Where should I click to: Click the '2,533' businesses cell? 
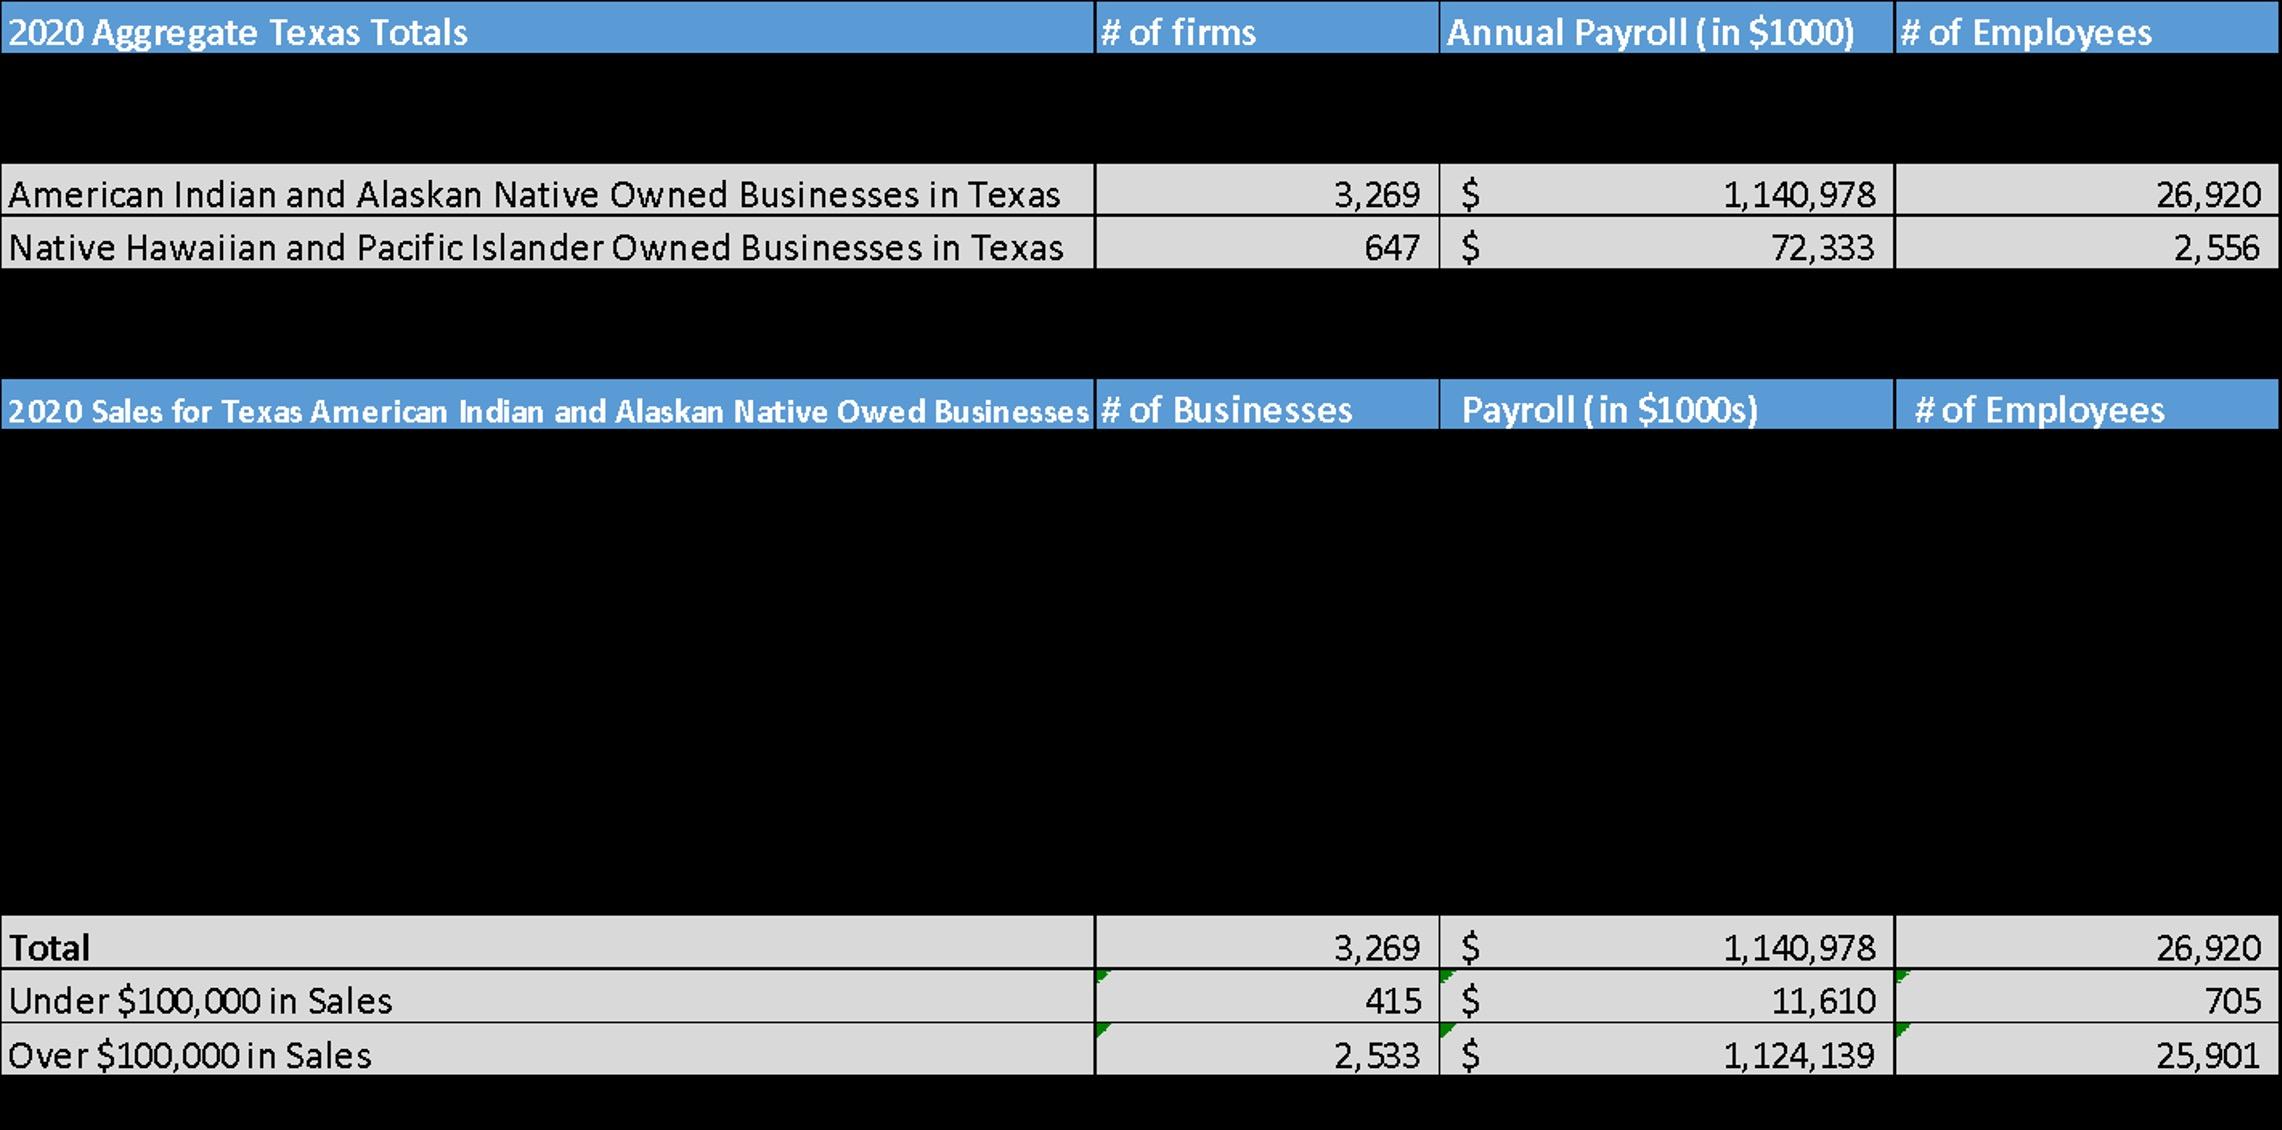pyautogui.click(x=1267, y=1050)
